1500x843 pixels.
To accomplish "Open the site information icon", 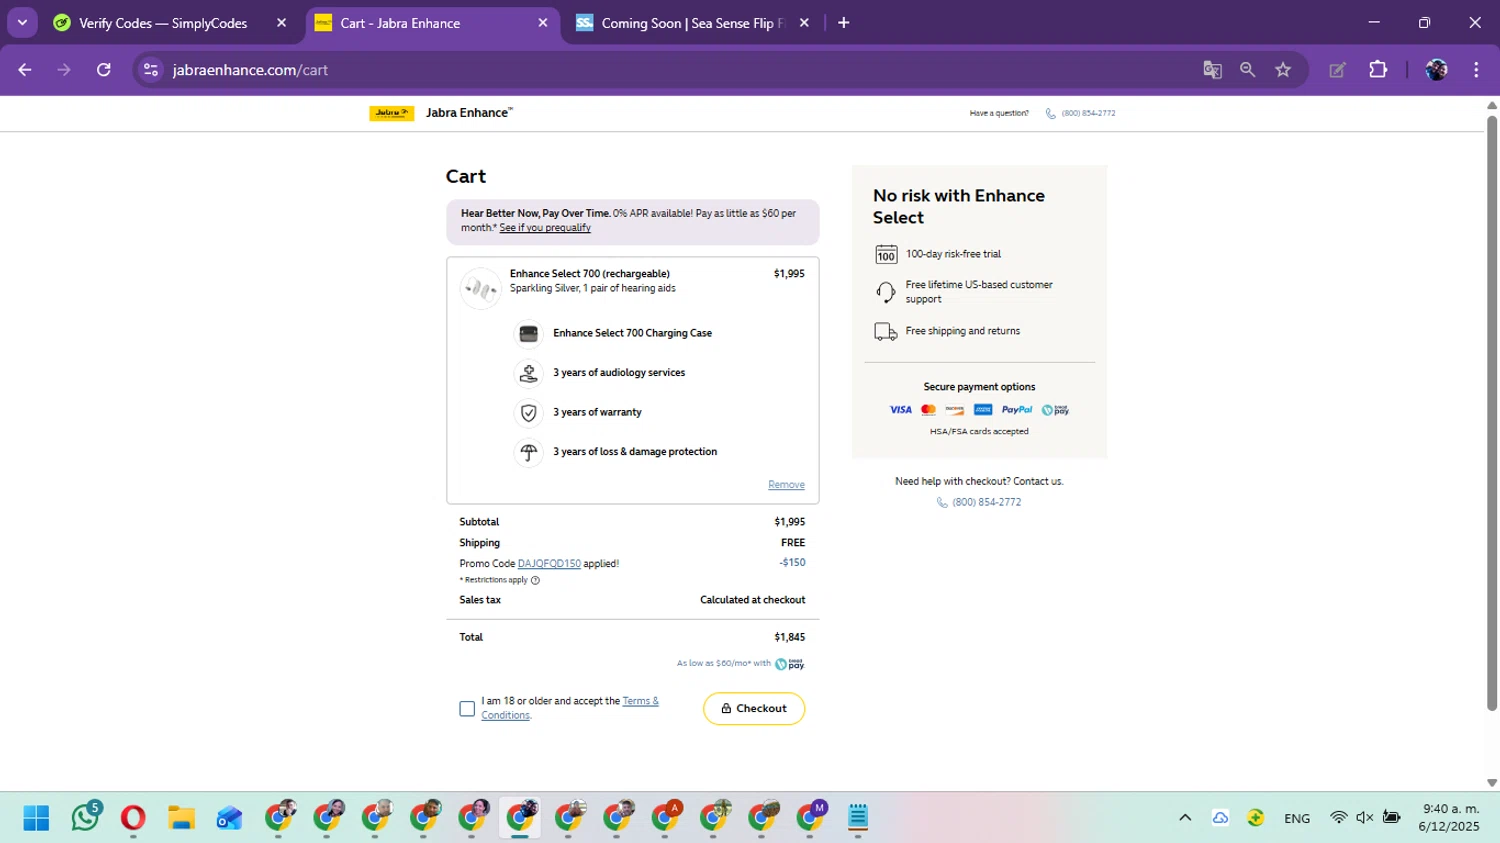I will pyautogui.click(x=151, y=70).
